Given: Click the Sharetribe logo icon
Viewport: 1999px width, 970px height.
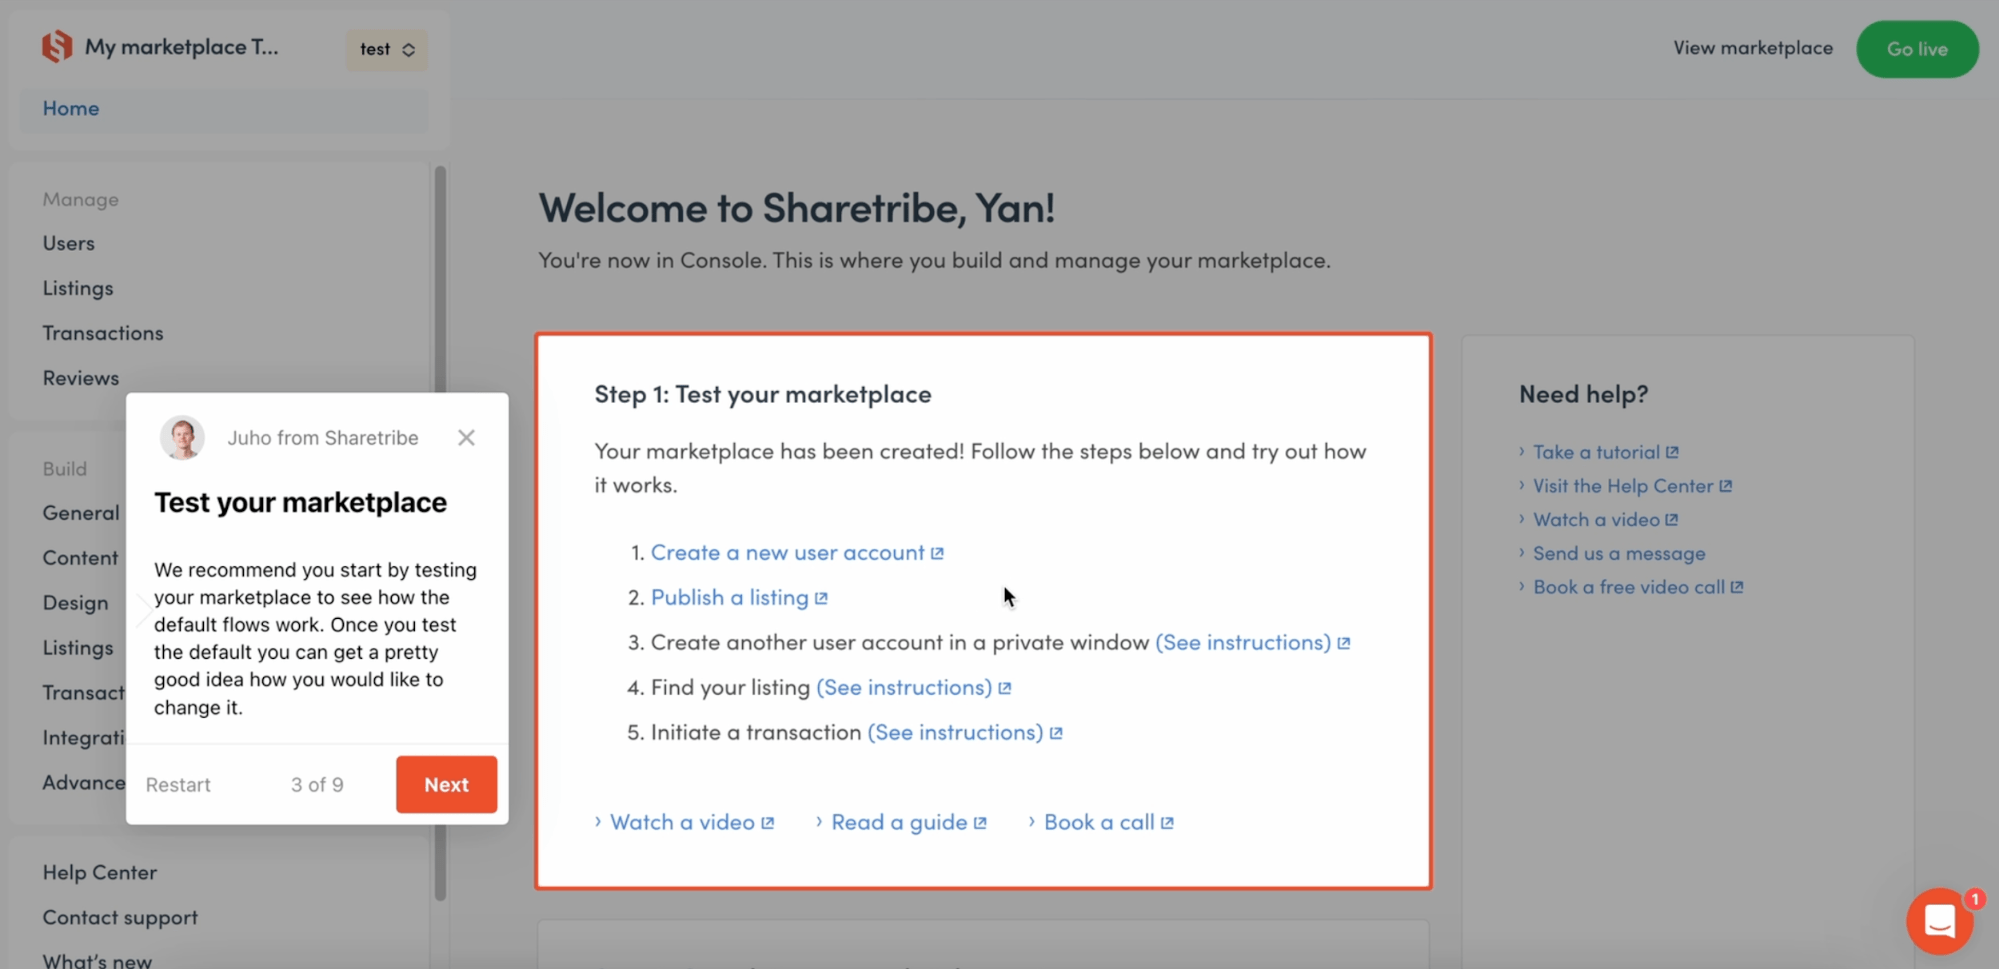Looking at the screenshot, I should point(57,47).
